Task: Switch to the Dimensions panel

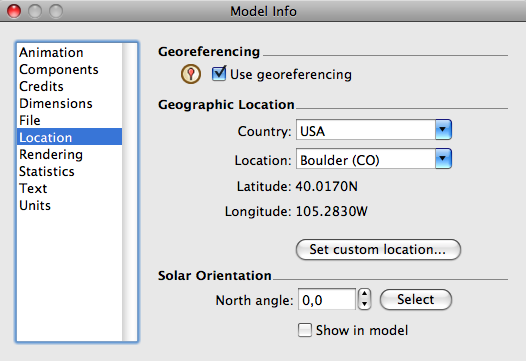Action: 69,103
